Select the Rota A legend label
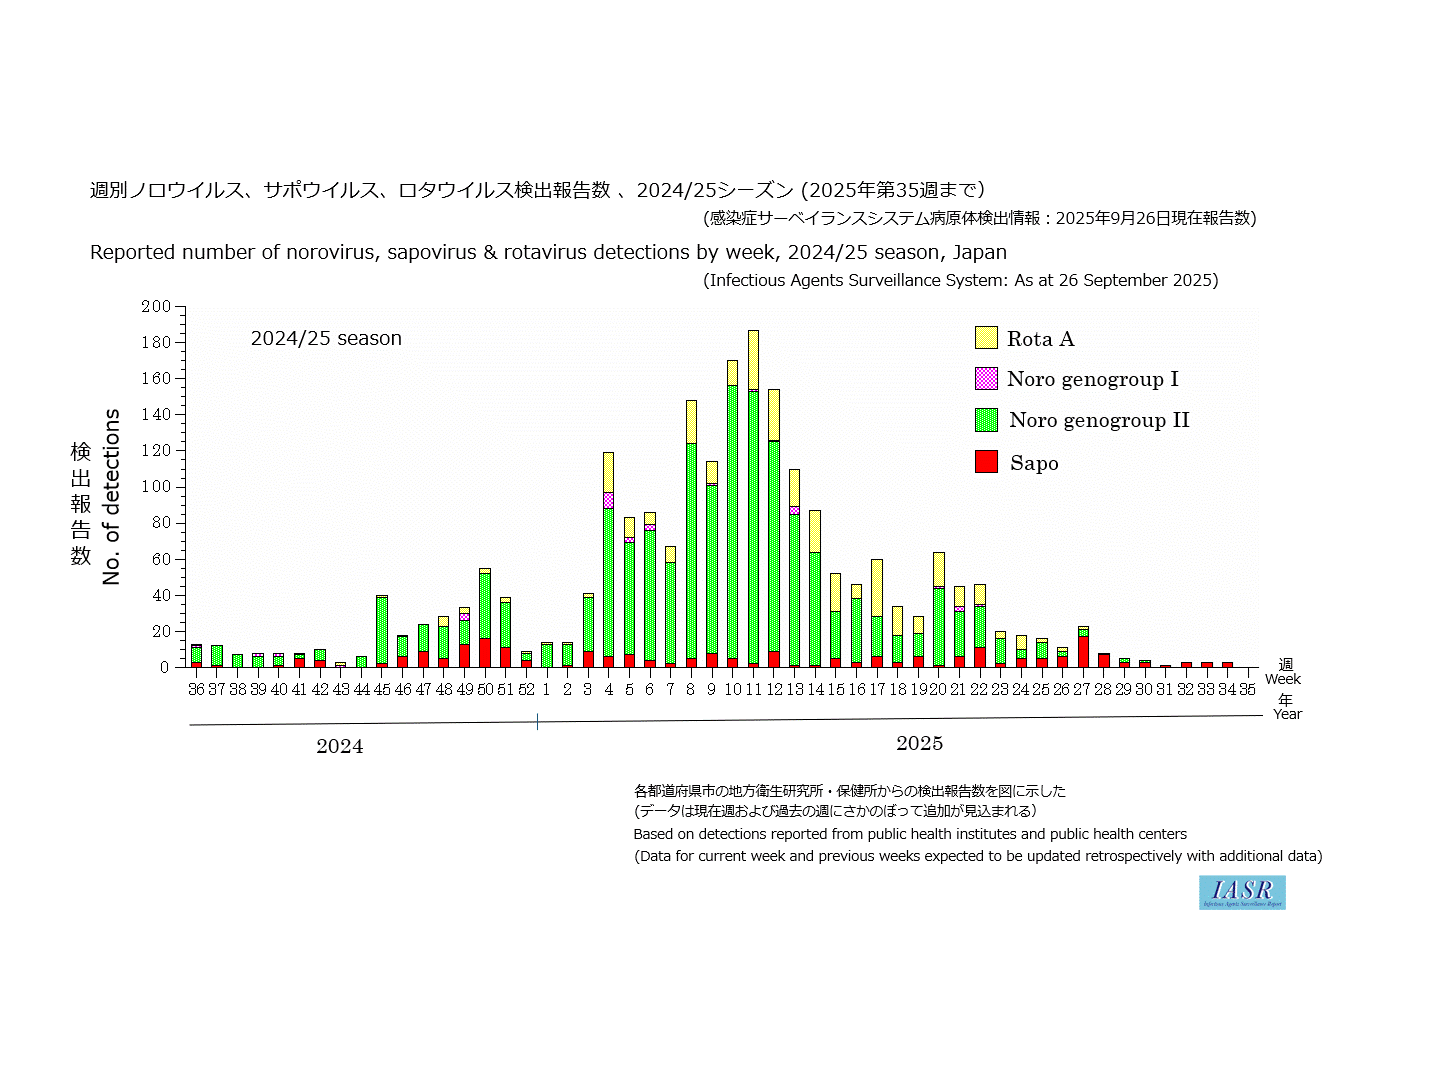This screenshot has height=1080, width=1440. point(1040,339)
